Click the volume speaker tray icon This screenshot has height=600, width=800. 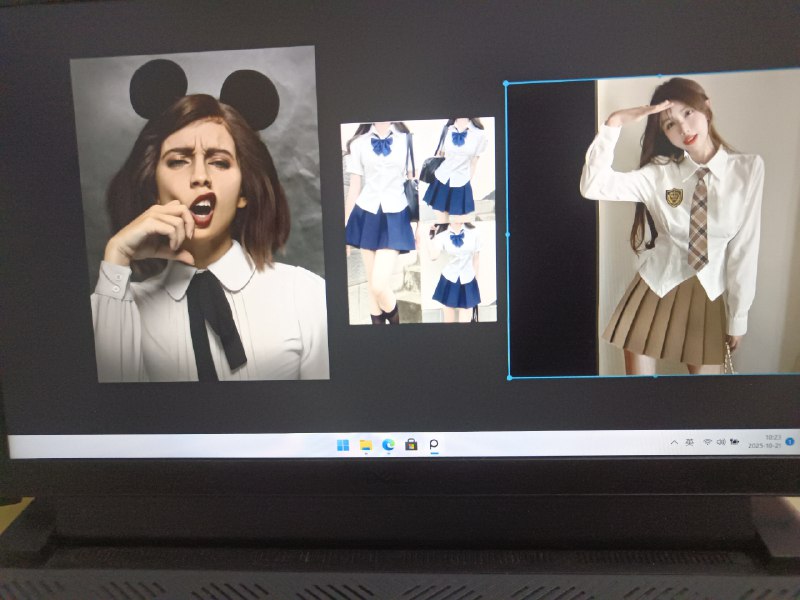pos(721,442)
